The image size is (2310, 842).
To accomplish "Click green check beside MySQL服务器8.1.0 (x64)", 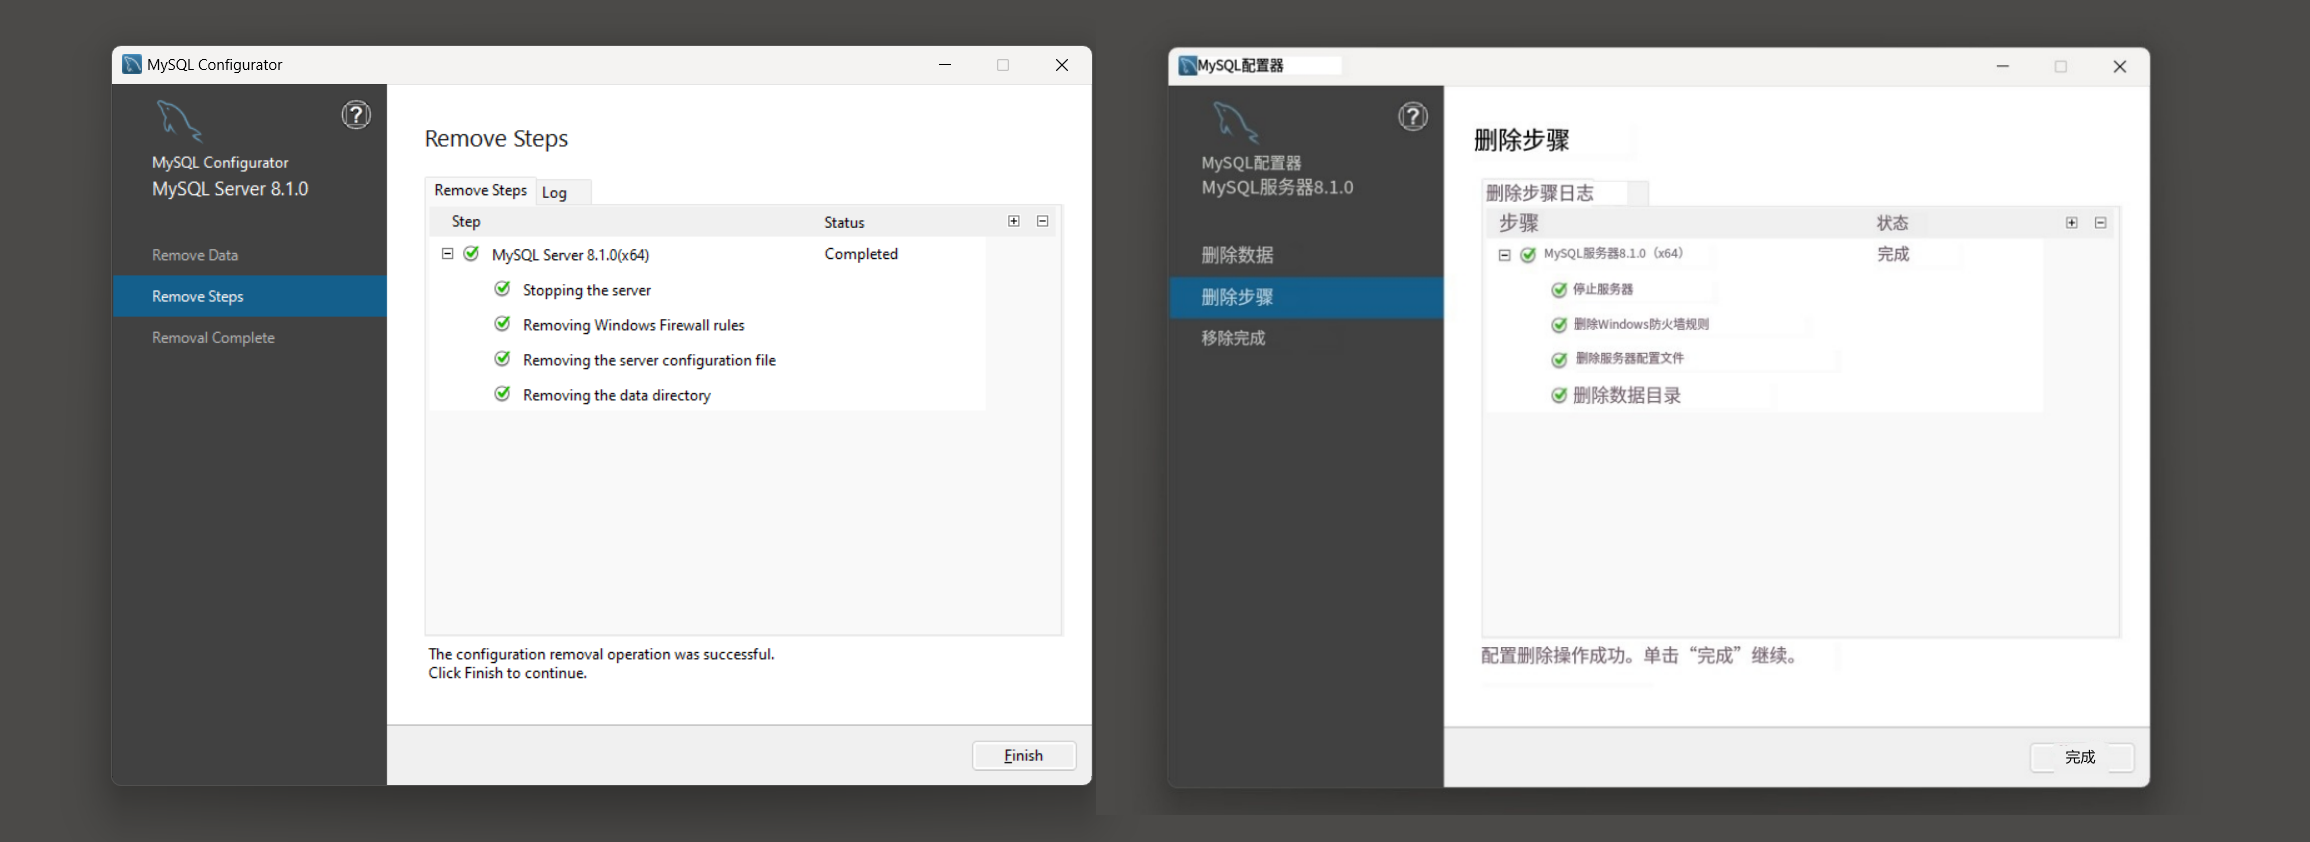I will point(1528,255).
